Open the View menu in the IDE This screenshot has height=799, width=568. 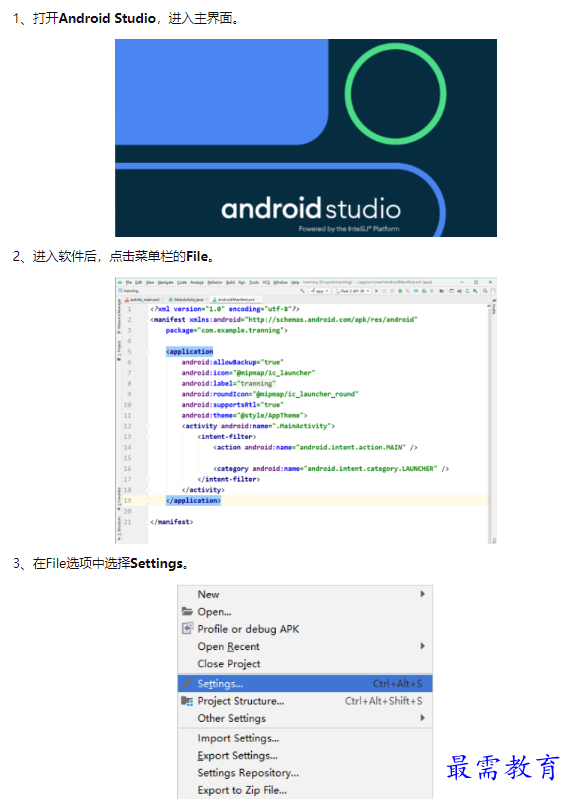[150, 282]
